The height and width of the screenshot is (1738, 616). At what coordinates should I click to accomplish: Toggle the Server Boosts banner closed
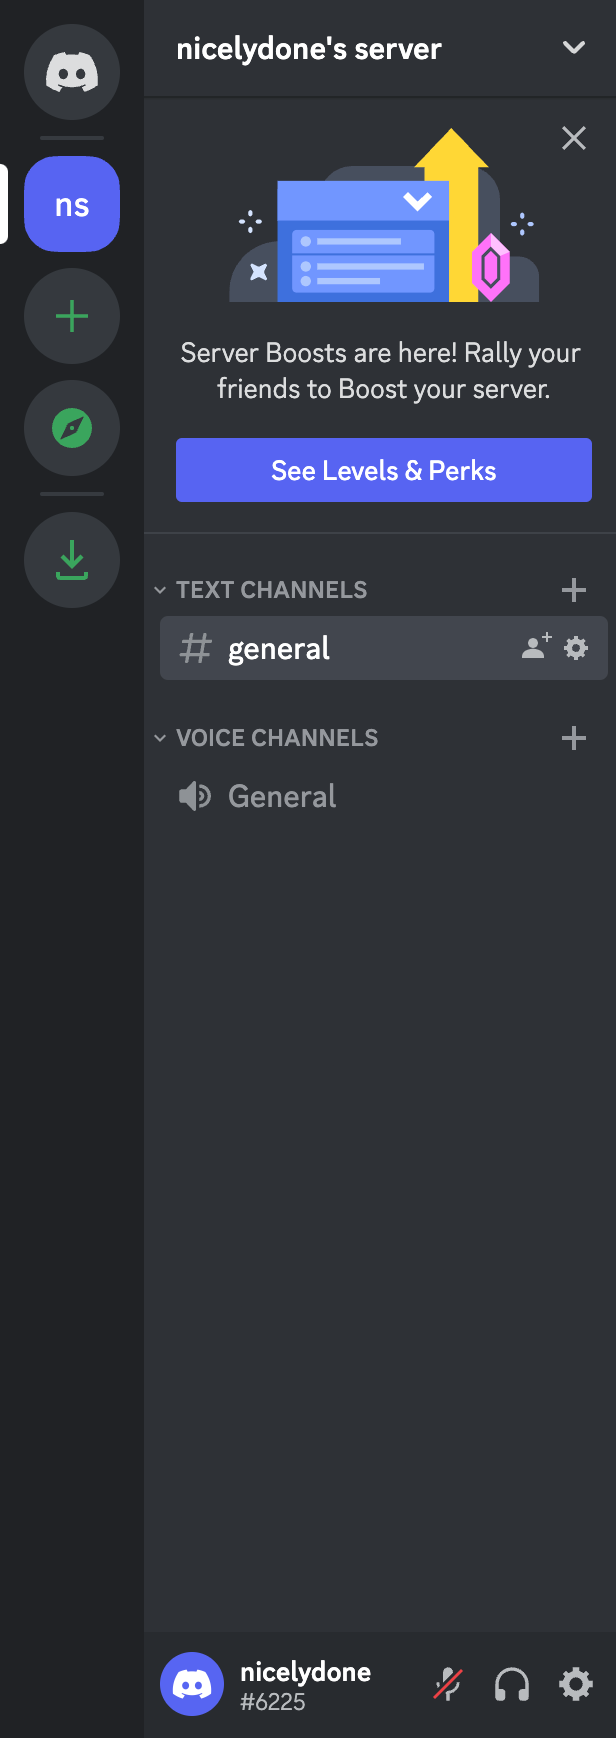click(x=573, y=138)
